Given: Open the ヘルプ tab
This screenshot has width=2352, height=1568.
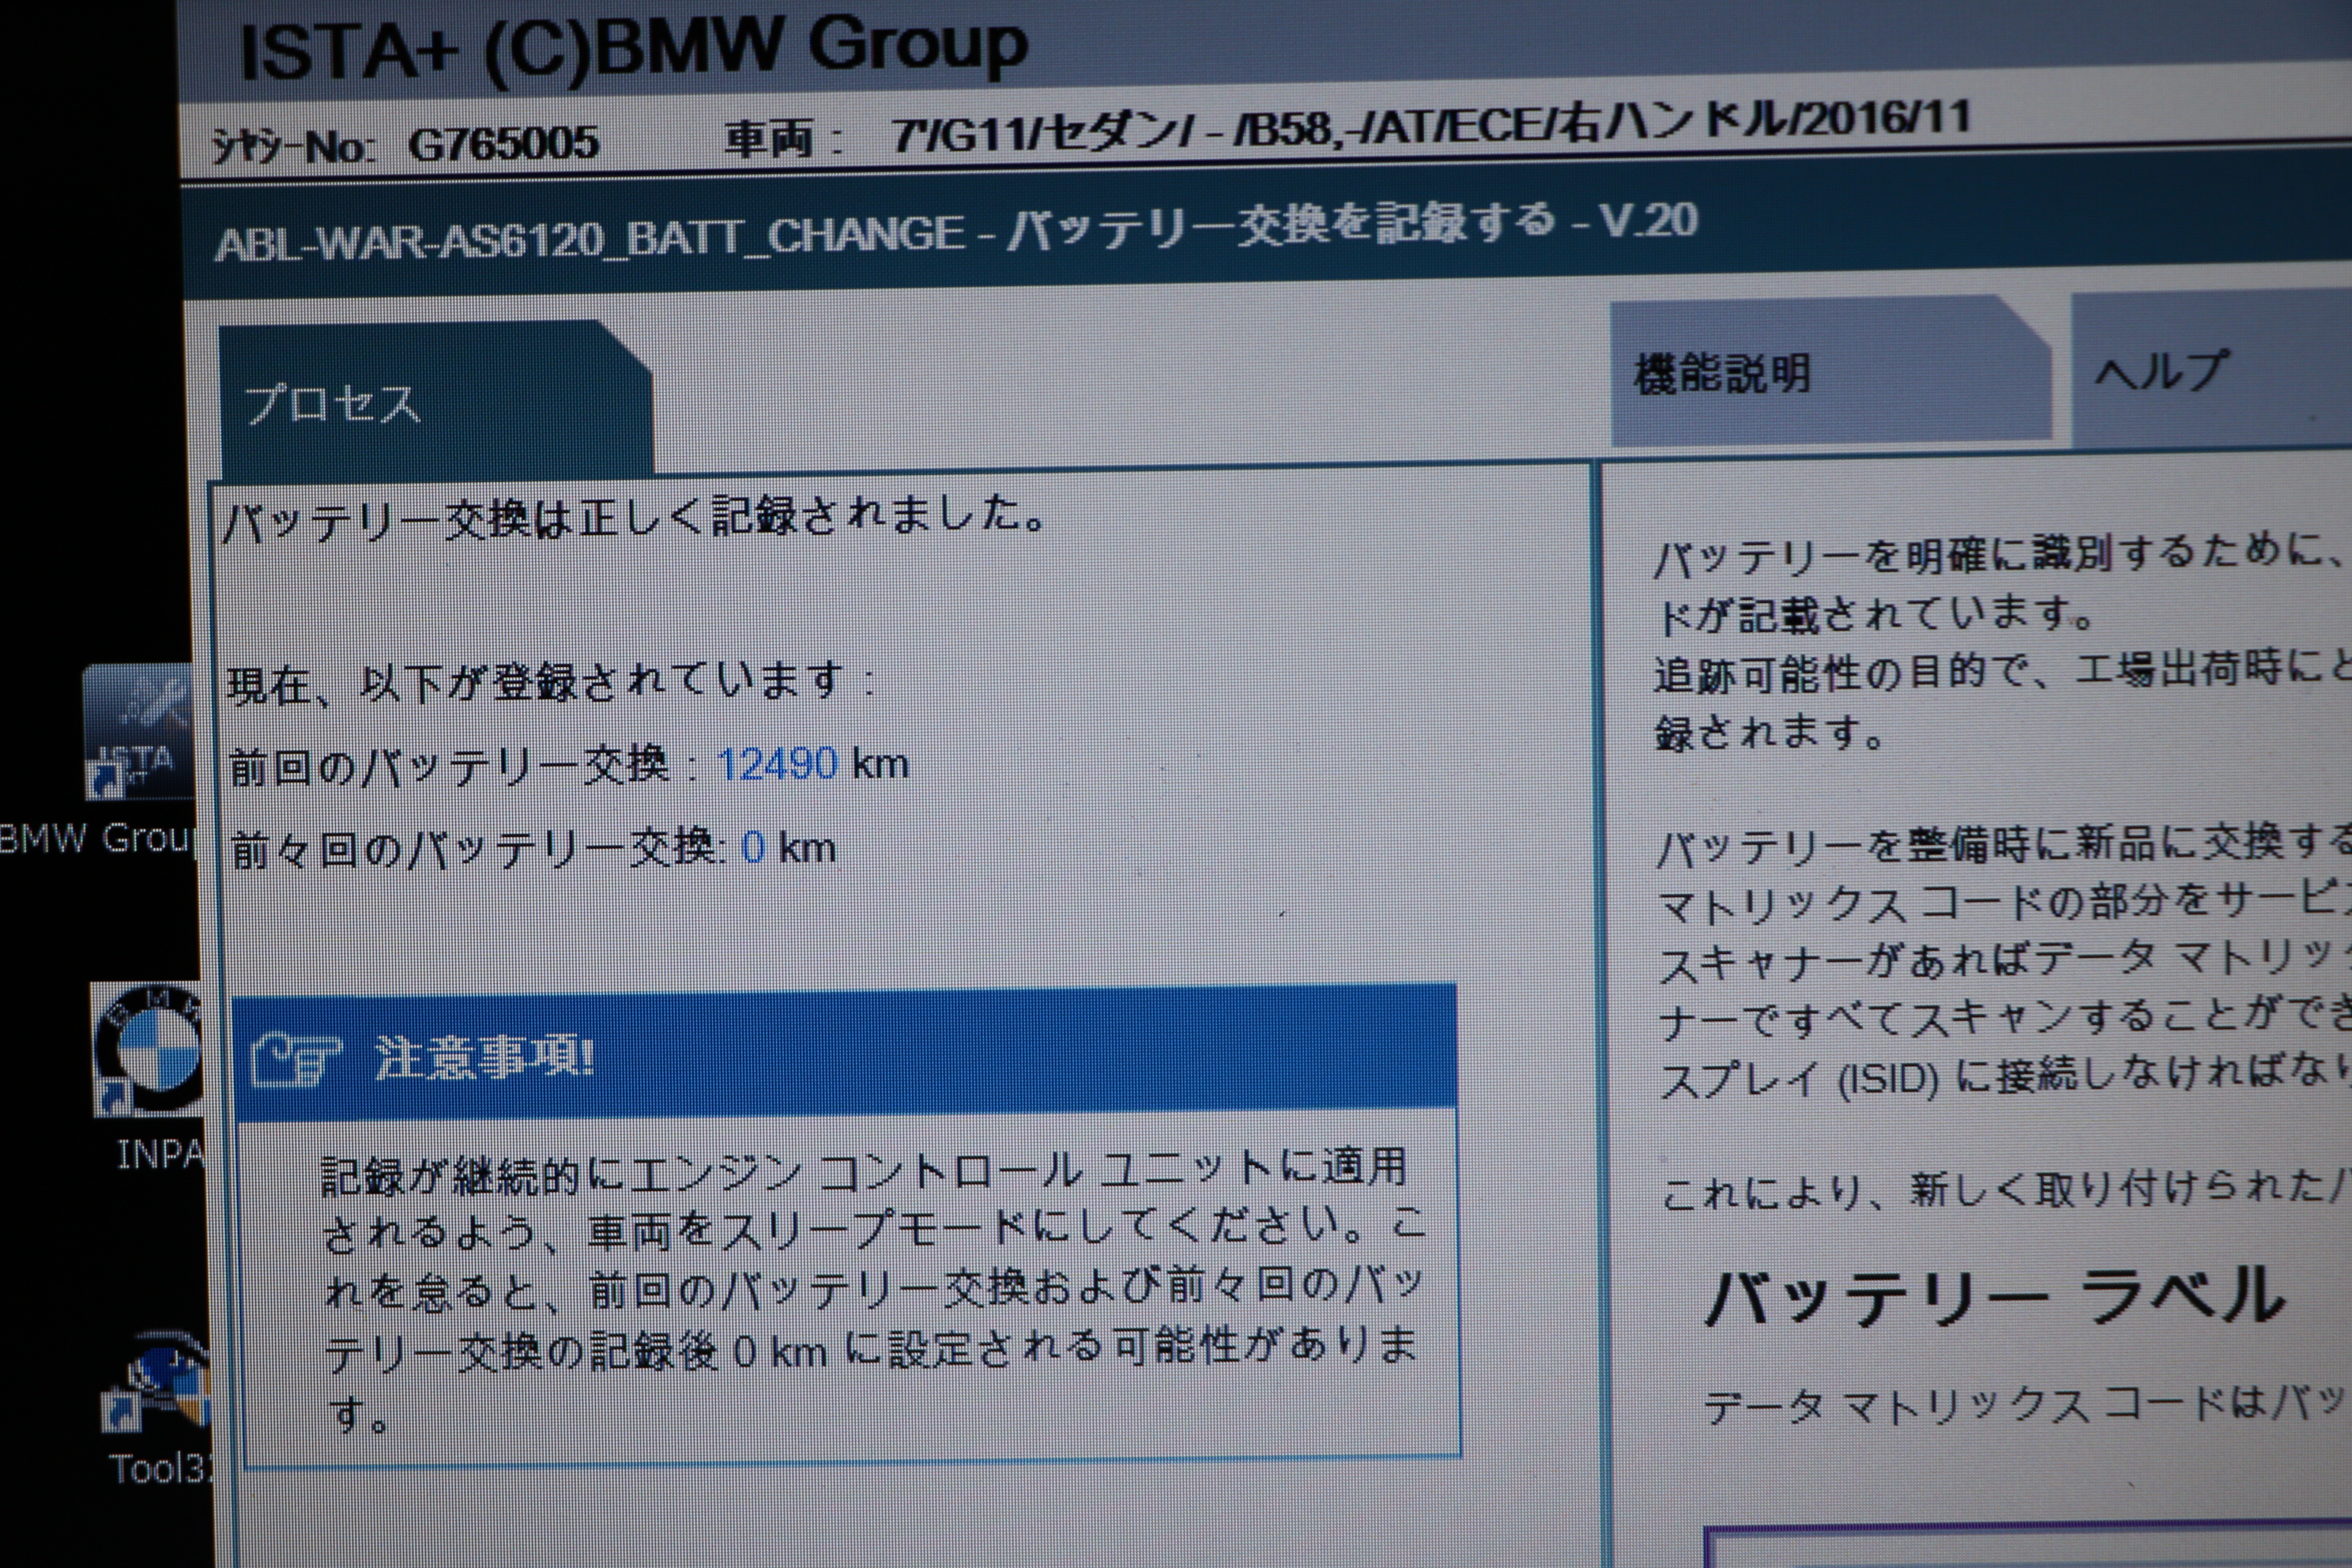Looking at the screenshot, I should coord(2211,370).
